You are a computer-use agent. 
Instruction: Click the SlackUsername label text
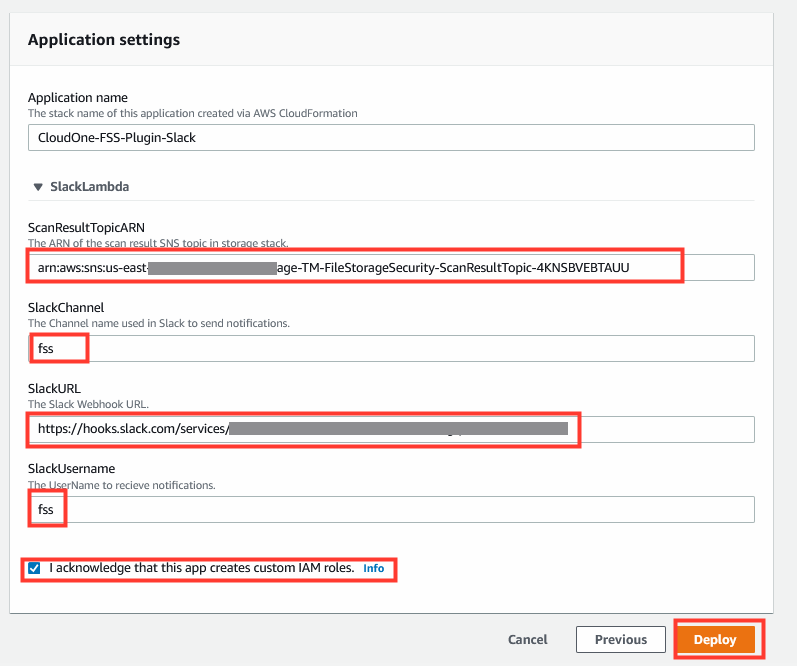click(x=72, y=468)
